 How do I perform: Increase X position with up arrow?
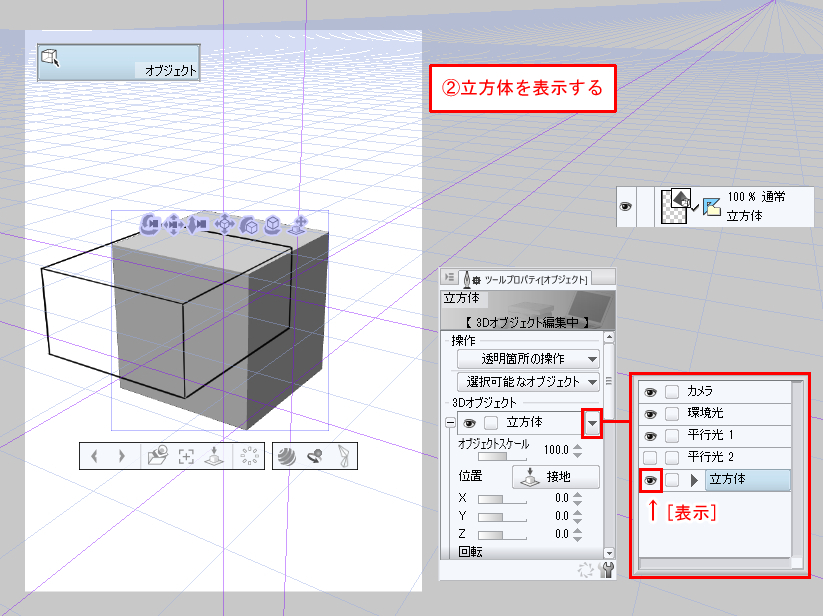pyautogui.click(x=577, y=494)
